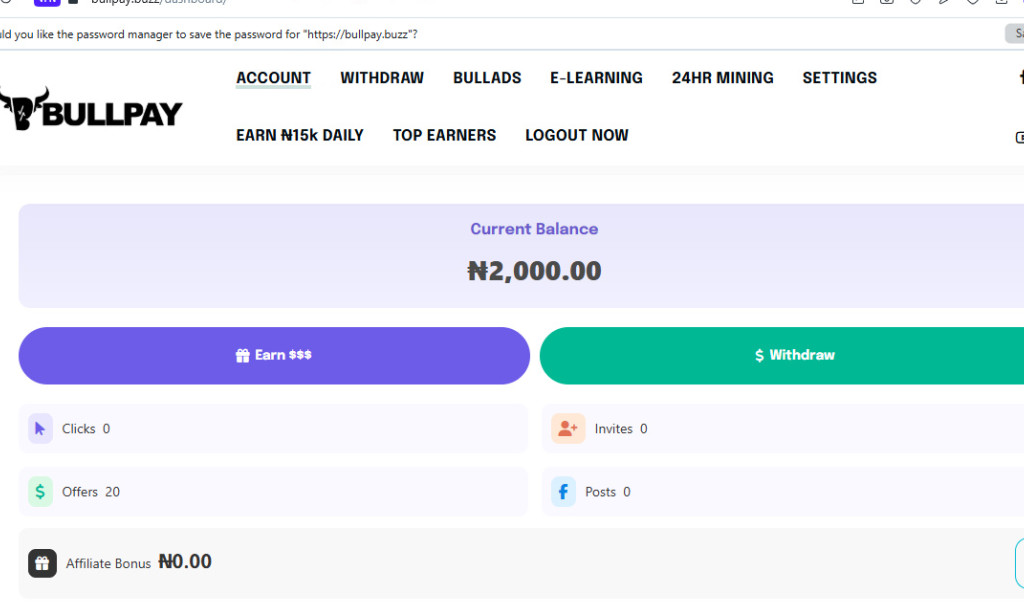
Task: Go to 24HR MINING
Action: click(x=722, y=77)
